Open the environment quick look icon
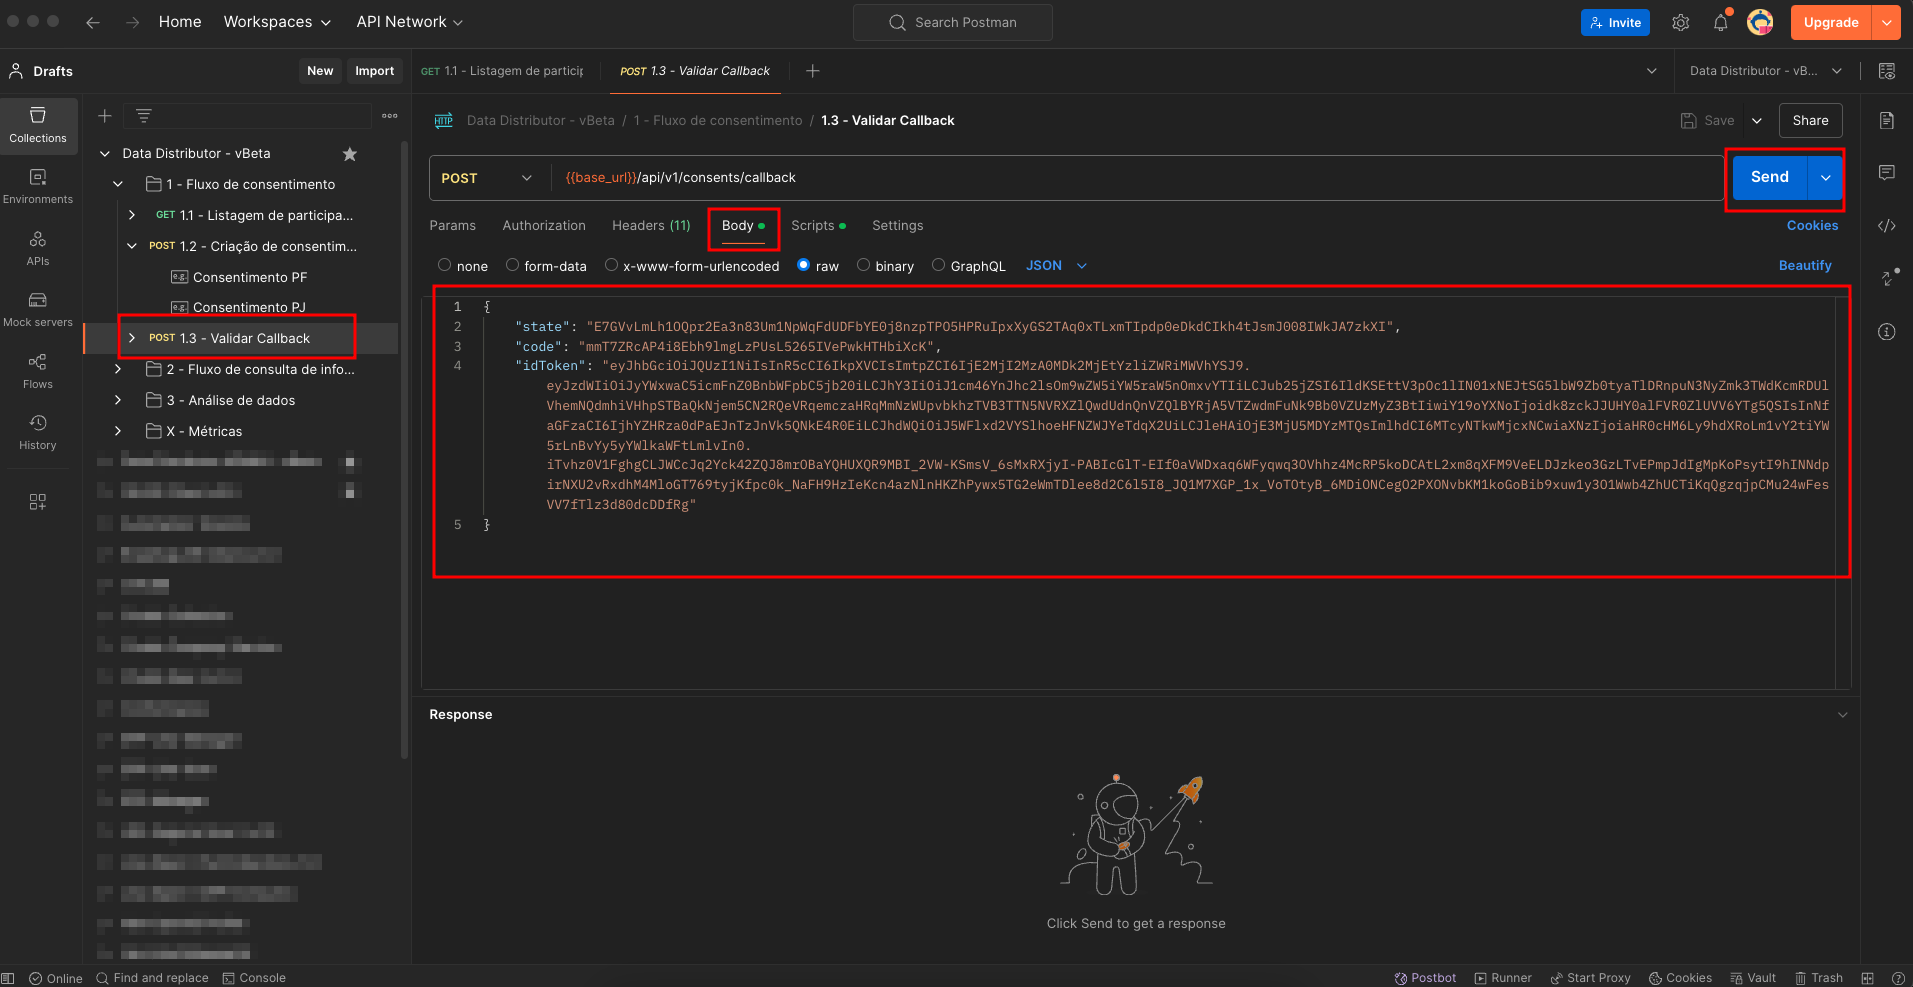1913x987 pixels. point(1887,71)
